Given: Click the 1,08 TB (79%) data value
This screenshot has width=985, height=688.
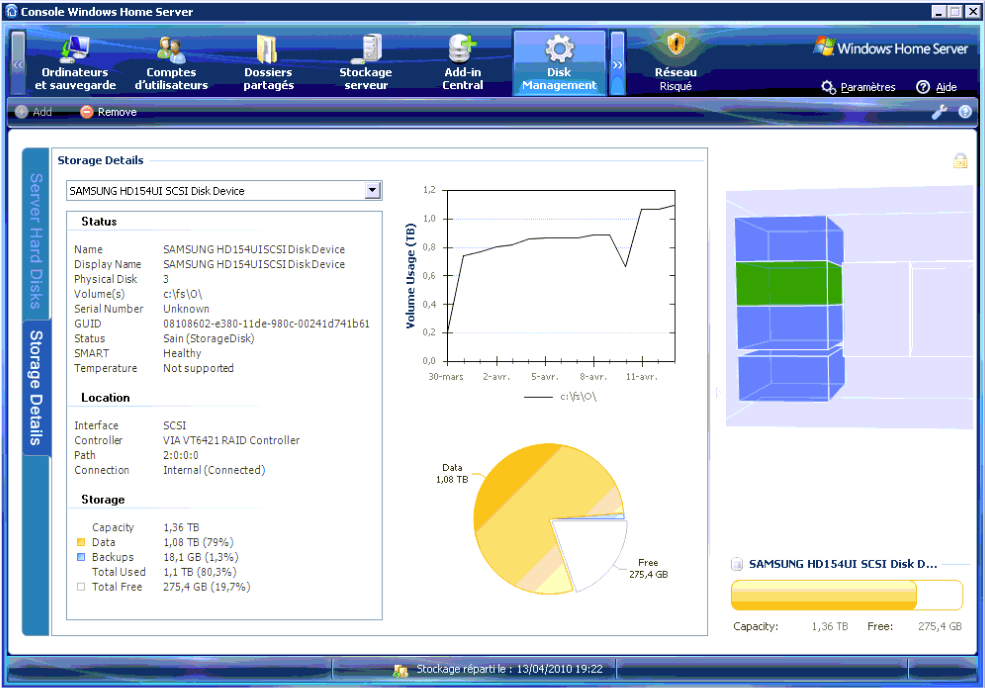Looking at the screenshot, I should coord(199,542).
